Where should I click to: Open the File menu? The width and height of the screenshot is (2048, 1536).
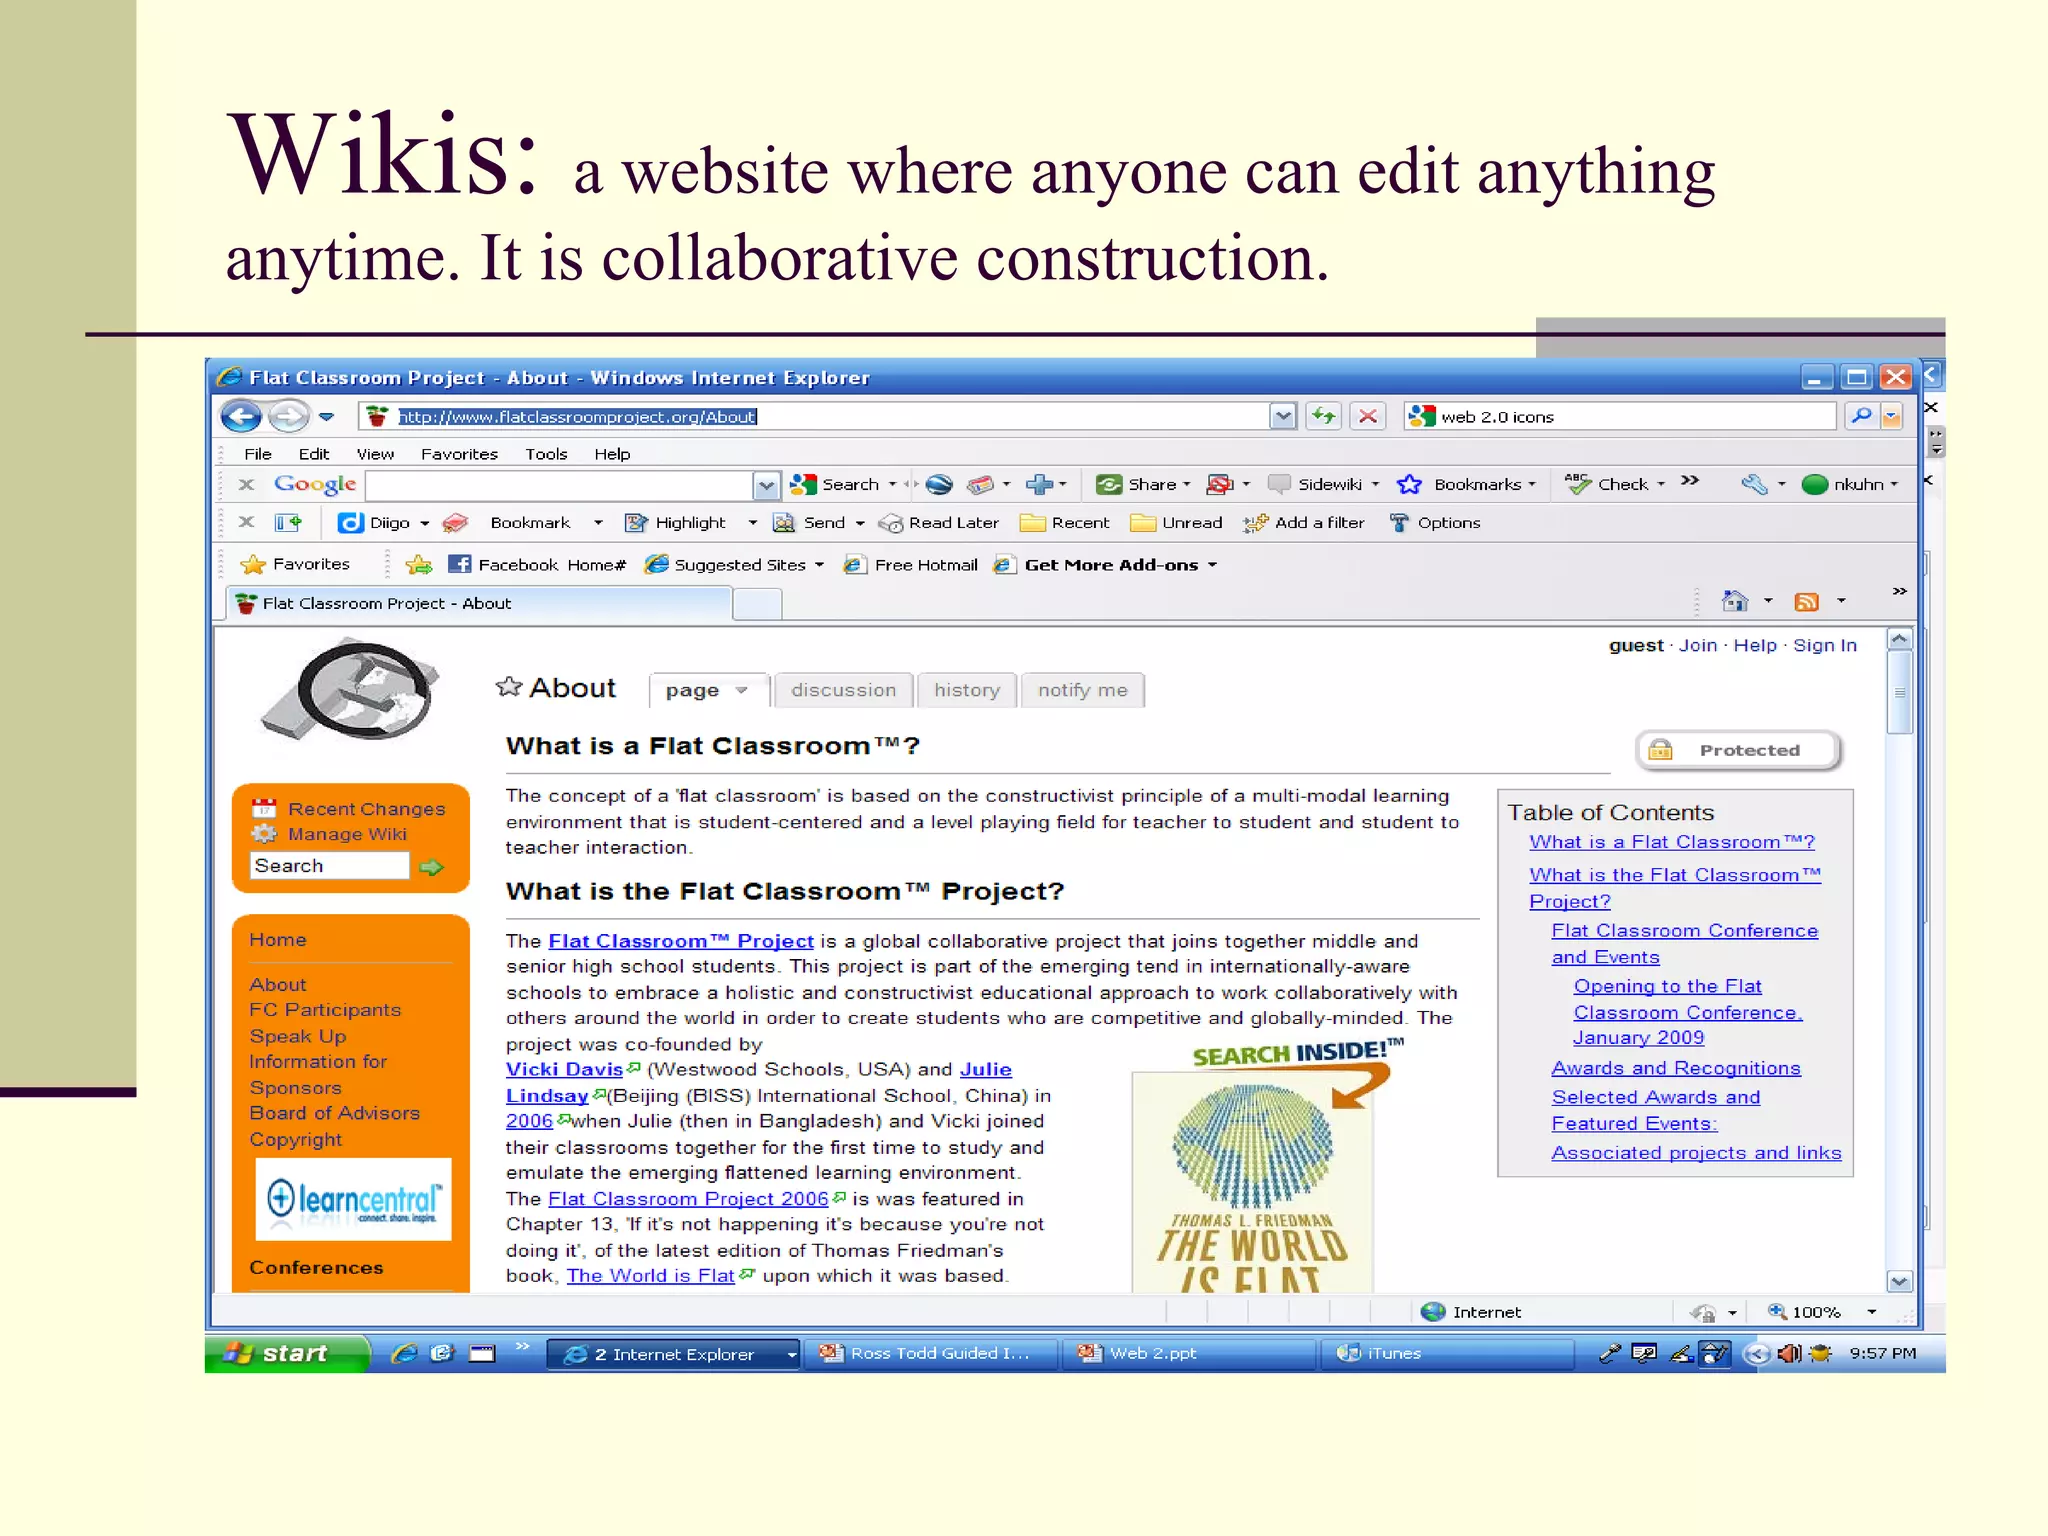tap(258, 454)
